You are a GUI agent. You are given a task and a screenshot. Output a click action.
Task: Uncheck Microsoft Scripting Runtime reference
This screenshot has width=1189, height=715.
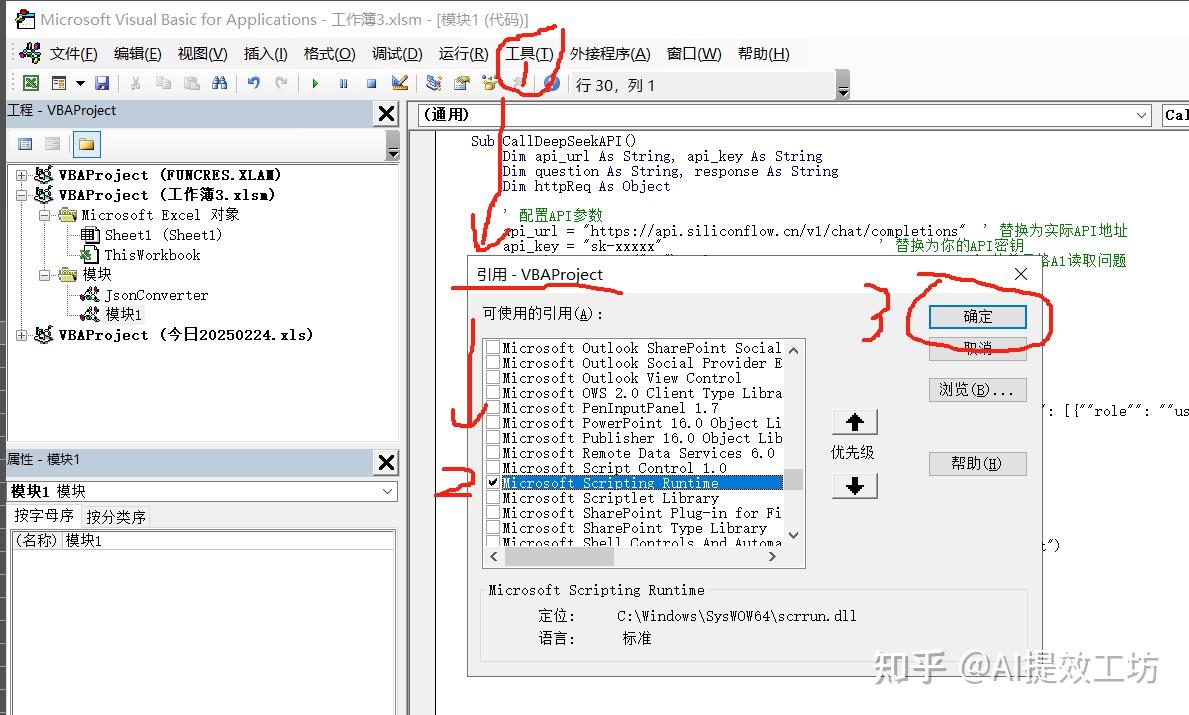coord(493,482)
